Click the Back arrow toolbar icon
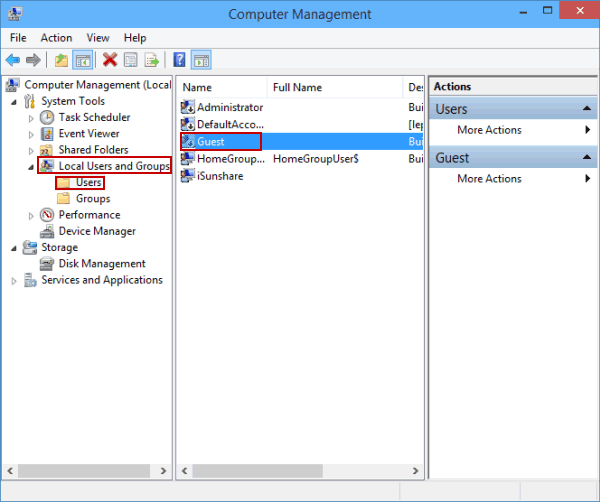This screenshot has height=502, width=600. 13,60
